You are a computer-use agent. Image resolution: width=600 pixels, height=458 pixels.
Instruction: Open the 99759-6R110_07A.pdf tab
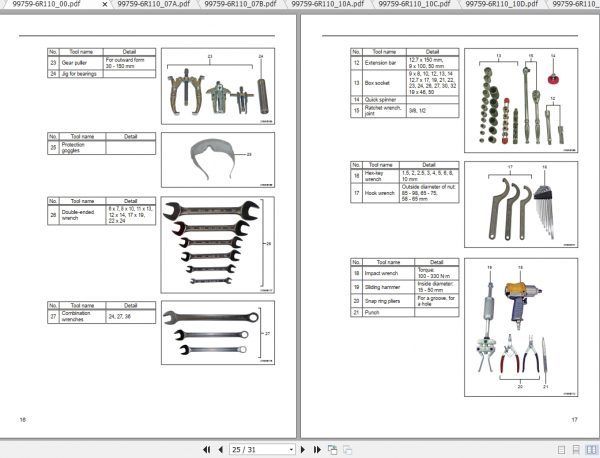pos(153,4)
